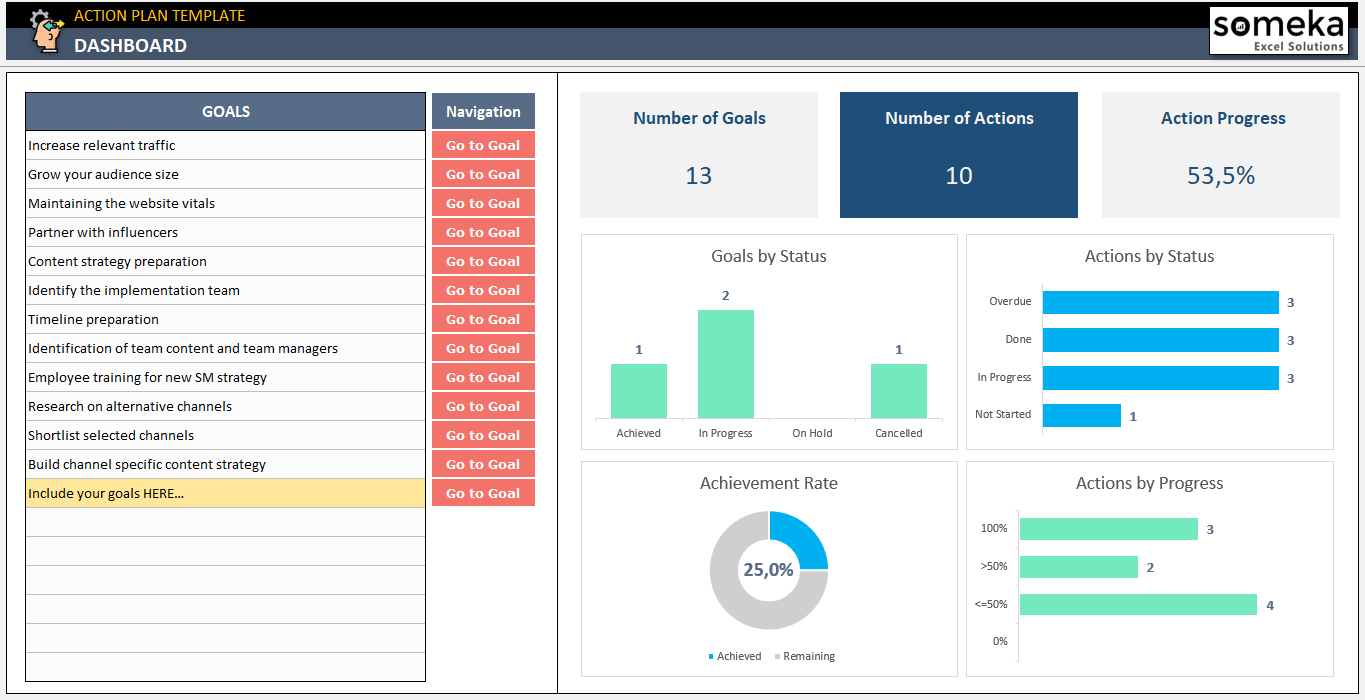Click Go to Goal for Partner with influencers
The image size is (1365, 700).
coord(483,232)
